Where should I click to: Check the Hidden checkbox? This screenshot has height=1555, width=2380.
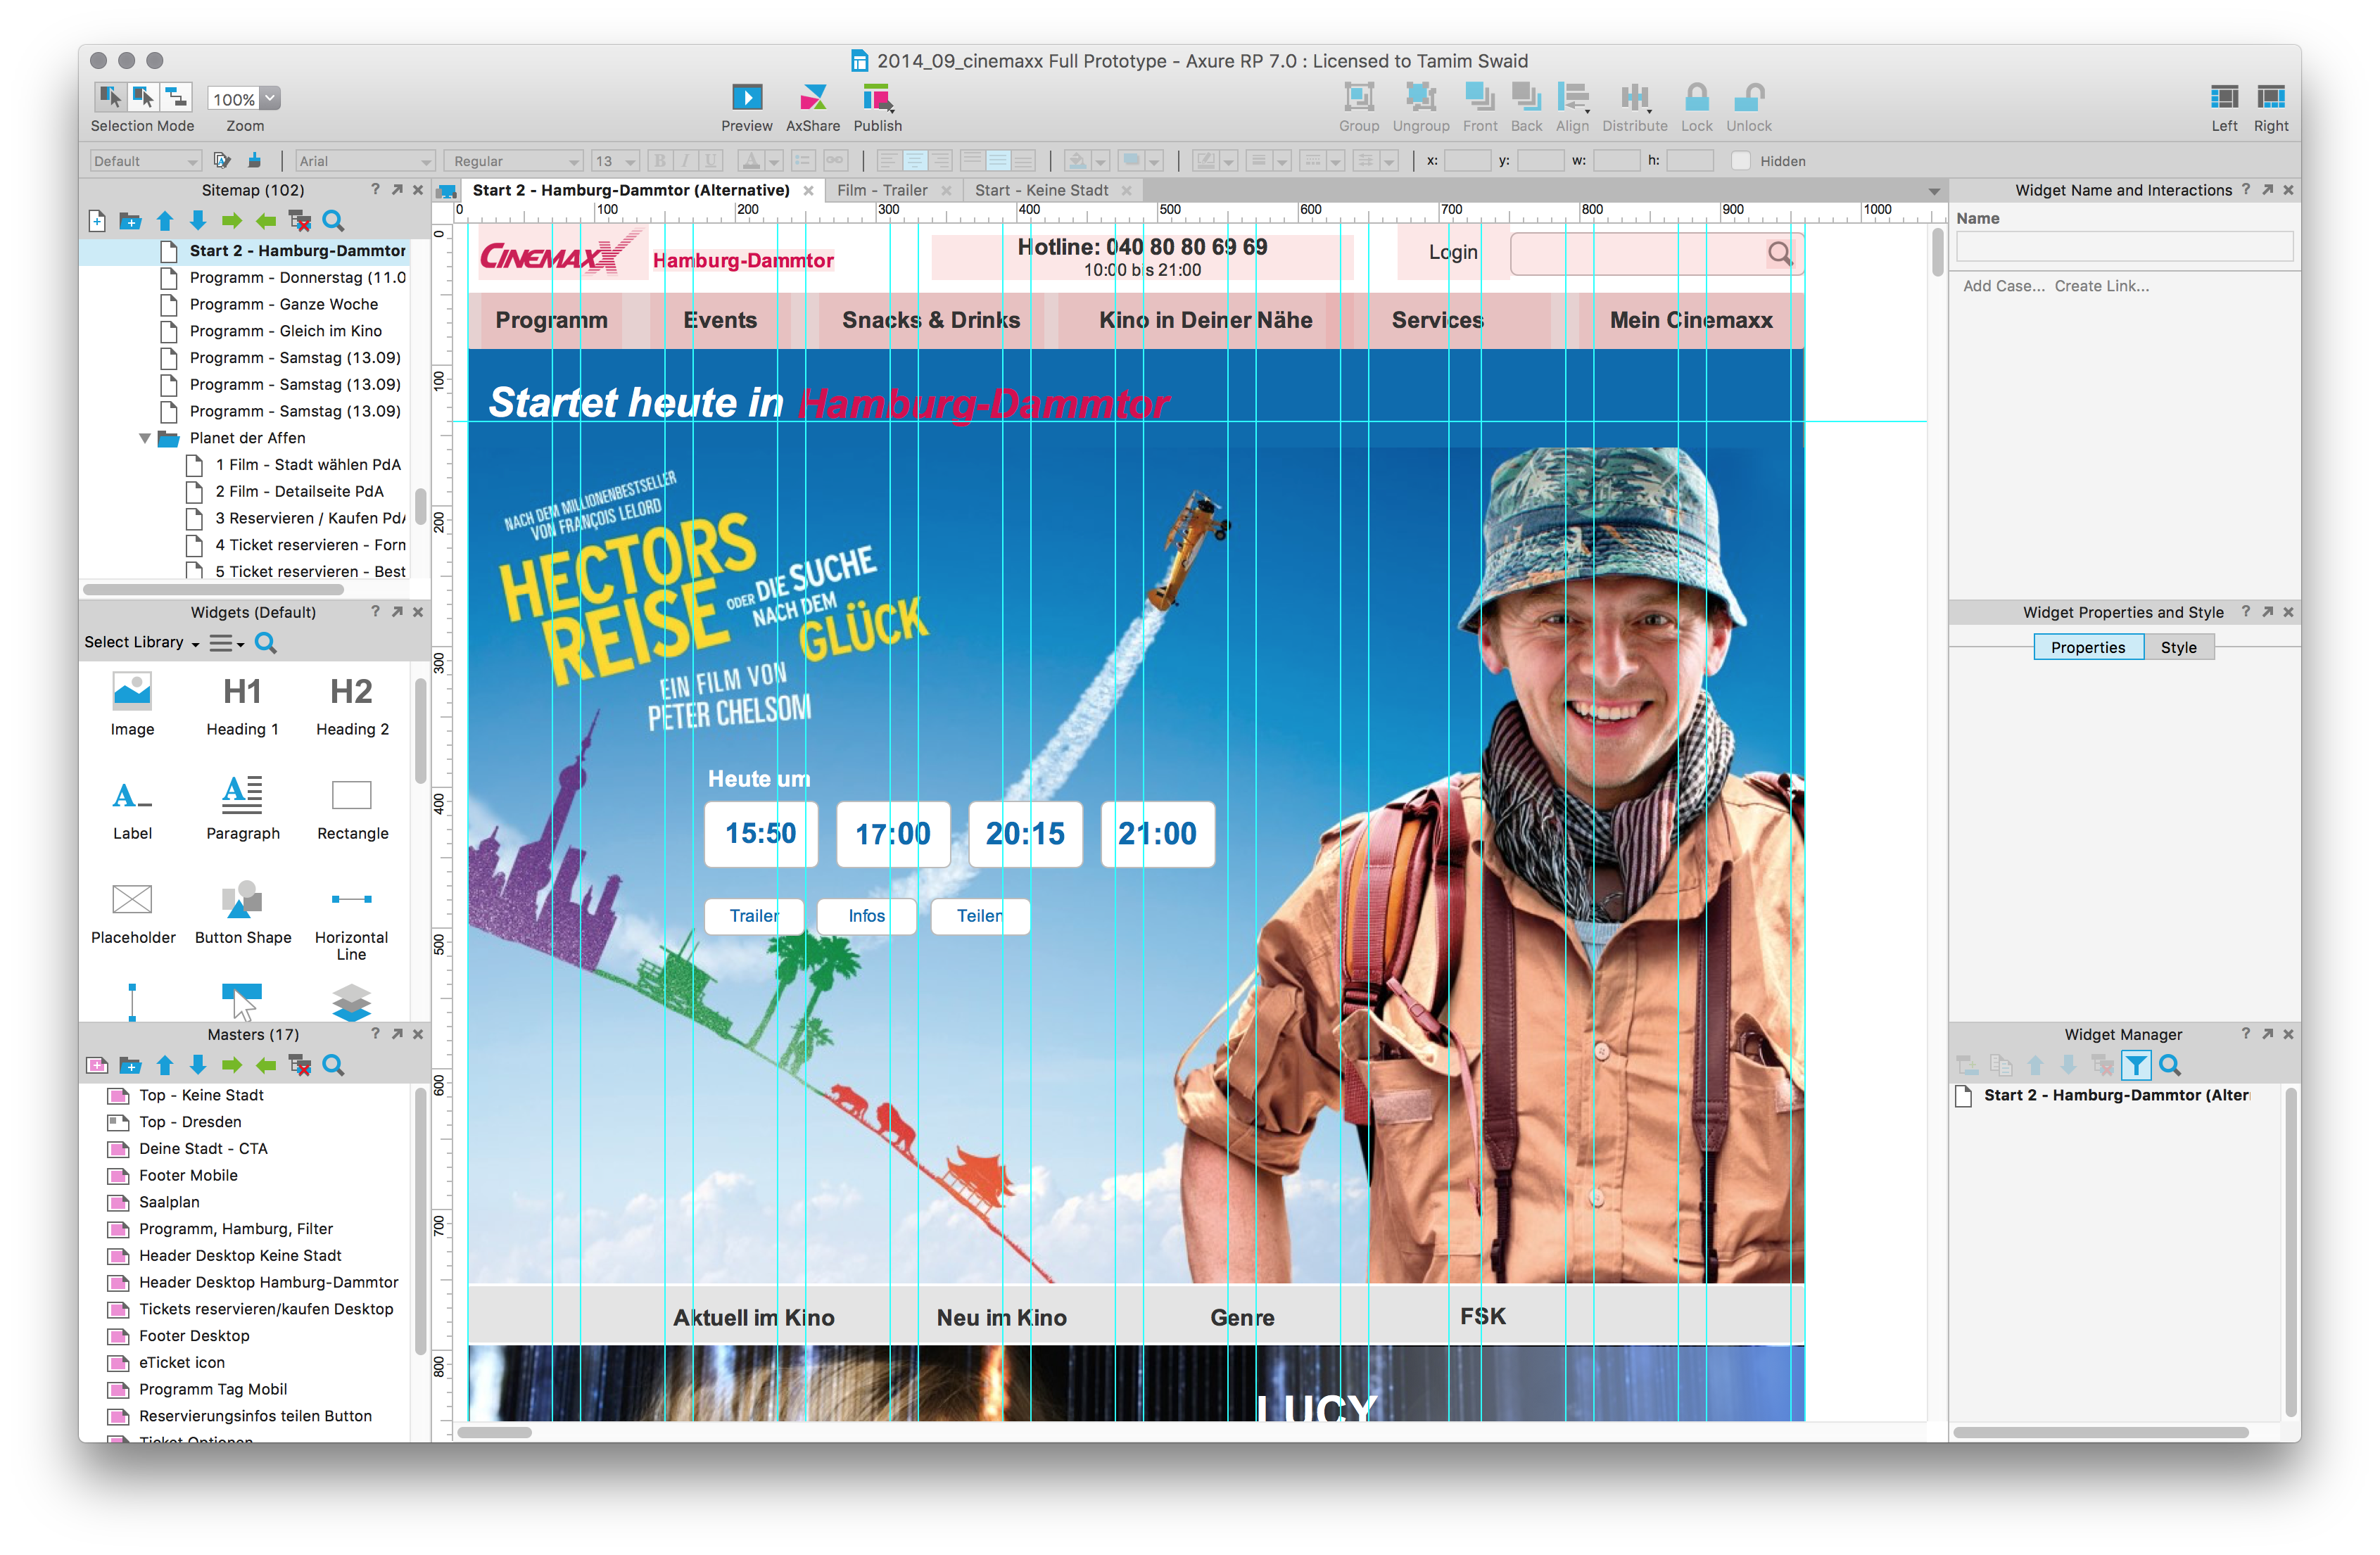(1740, 160)
